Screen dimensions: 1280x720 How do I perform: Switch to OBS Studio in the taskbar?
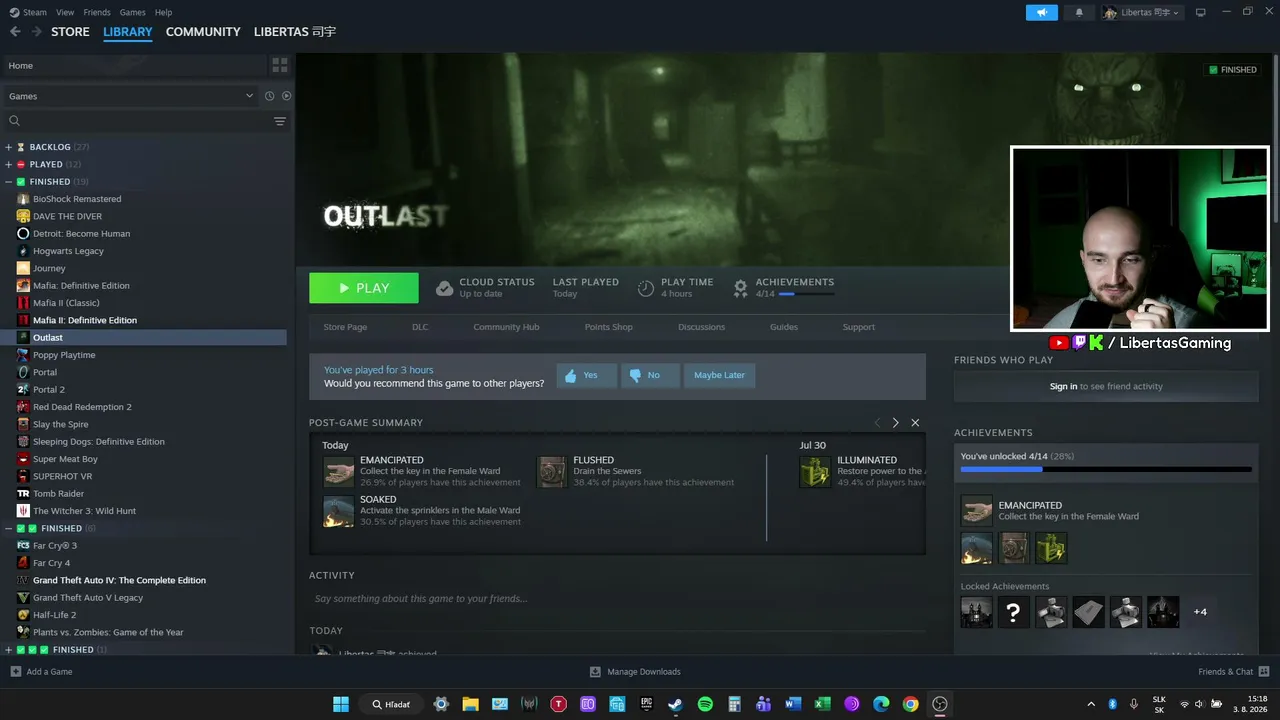[x=940, y=704]
